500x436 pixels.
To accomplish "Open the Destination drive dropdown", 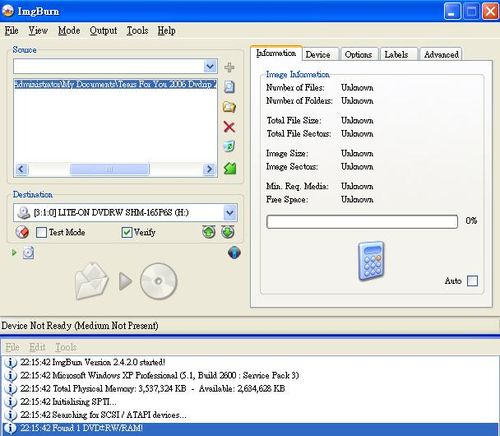I will [230, 213].
